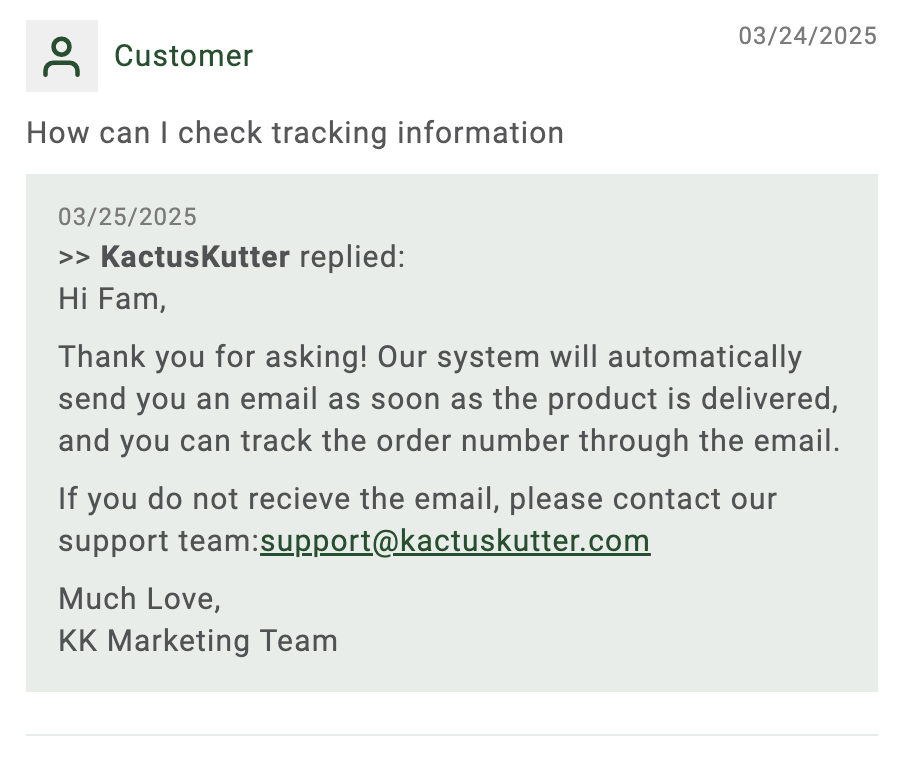Click the 03/25/2025 reply date
The image size is (904, 758).
[127, 217]
